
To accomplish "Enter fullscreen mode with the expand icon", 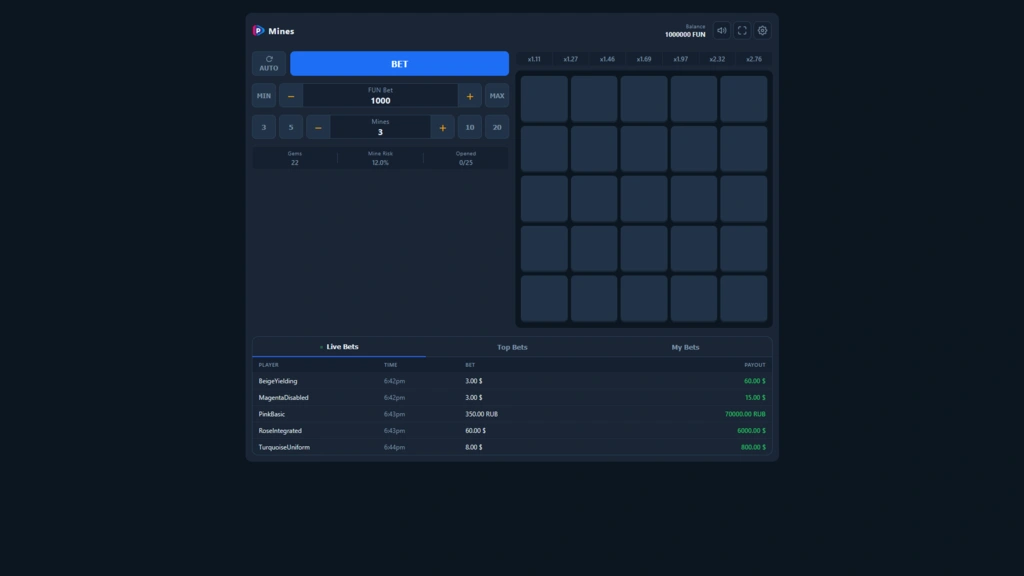I will (742, 31).
